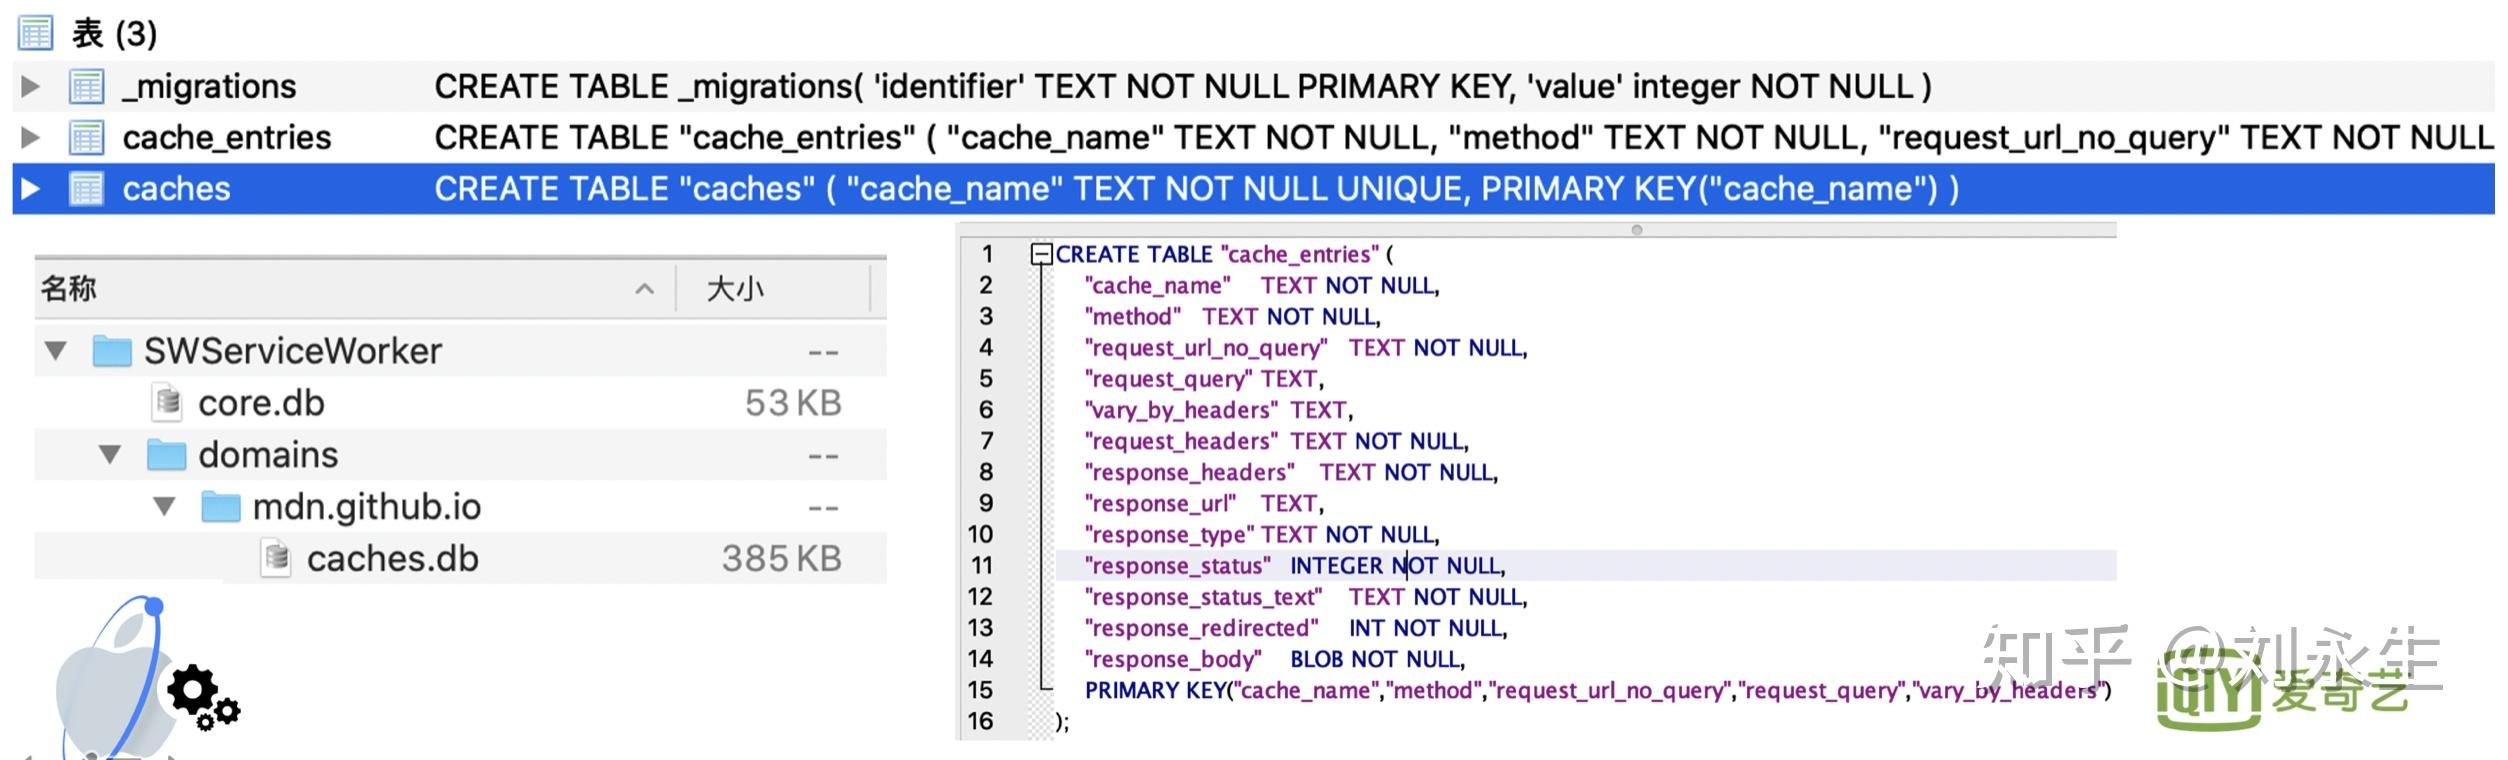Click "response_type" on editor line 10
Image resolution: width=2508 pixels, height=760 pixels.
pyautogui.click(x=1170, y=534)
